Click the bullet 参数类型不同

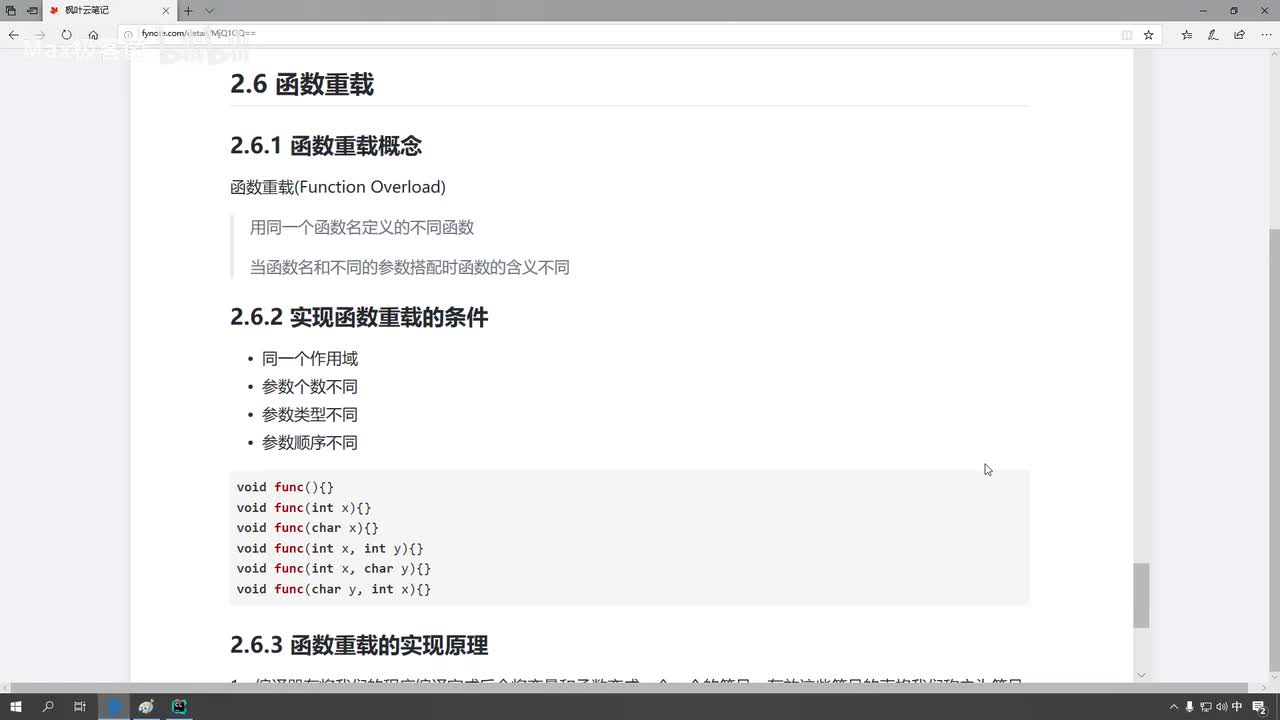click(310, 415)
